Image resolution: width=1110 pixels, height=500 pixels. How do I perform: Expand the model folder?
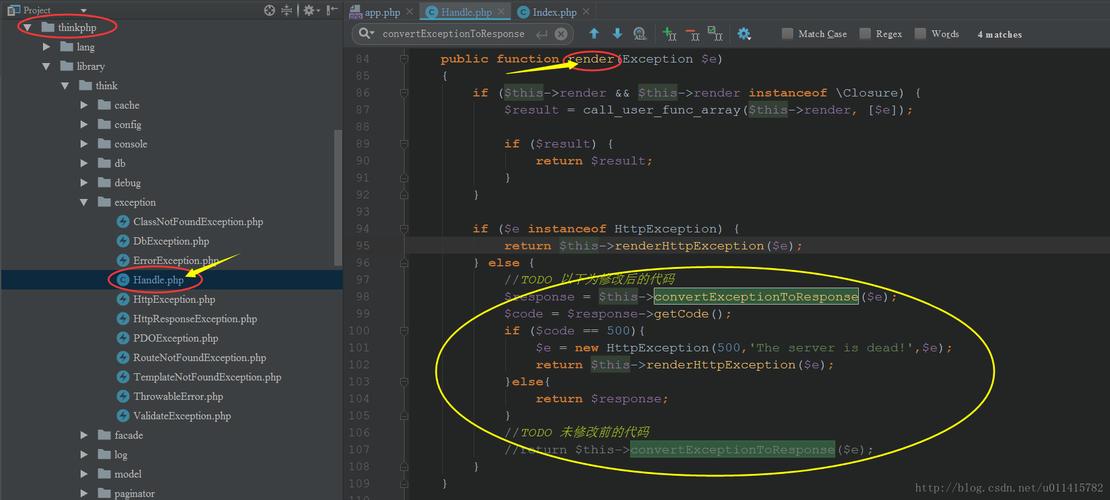84,474
